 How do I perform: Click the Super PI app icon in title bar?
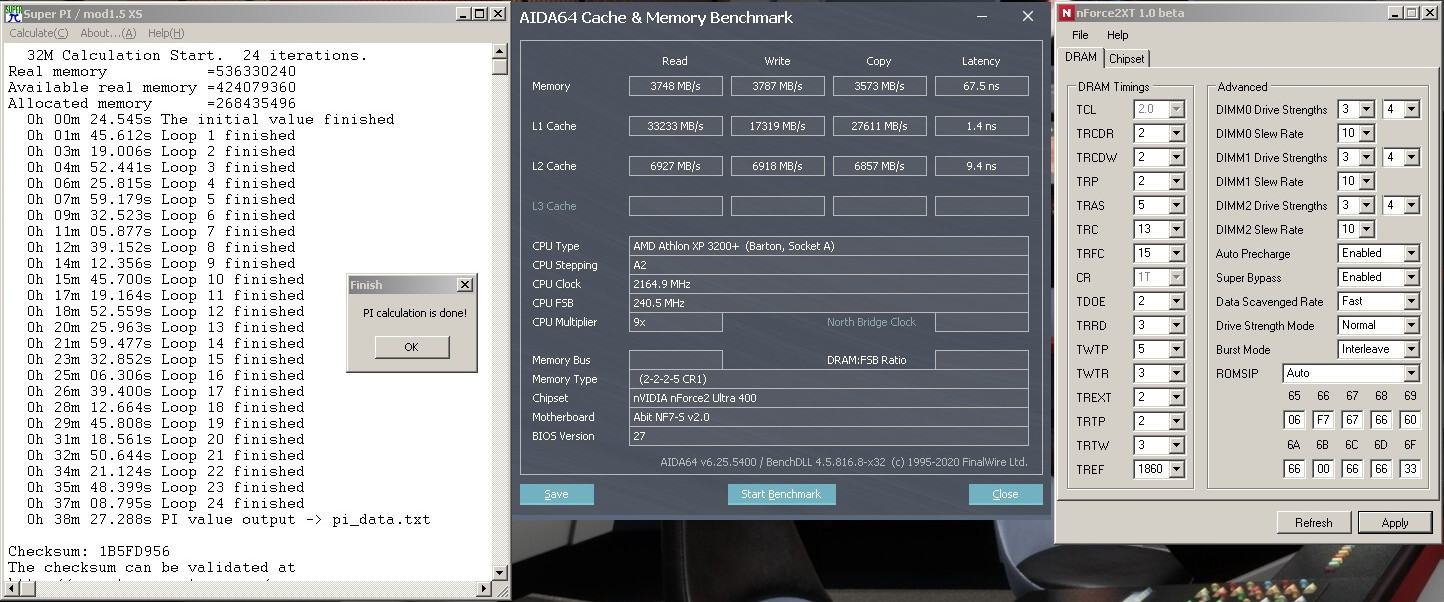[13, 14]
